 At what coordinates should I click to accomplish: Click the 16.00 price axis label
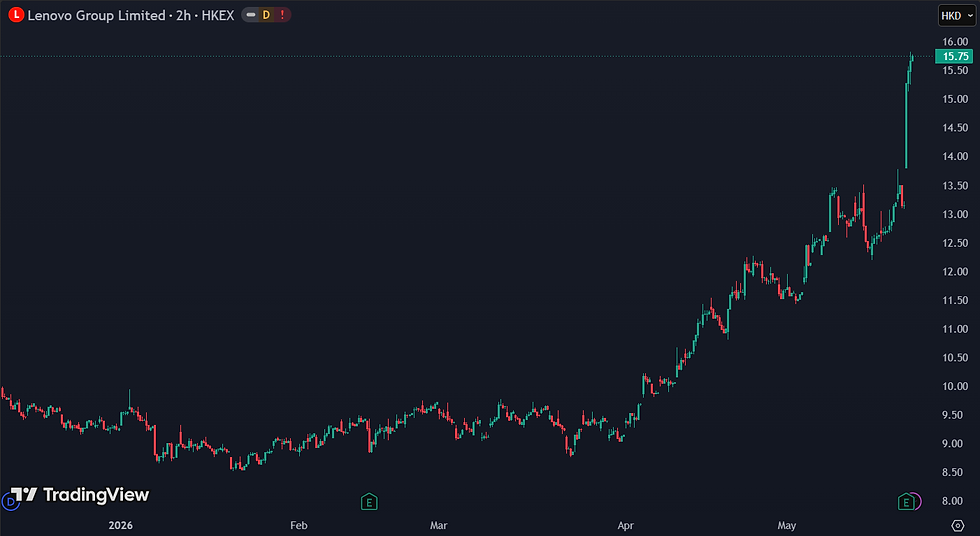[955, 42]
